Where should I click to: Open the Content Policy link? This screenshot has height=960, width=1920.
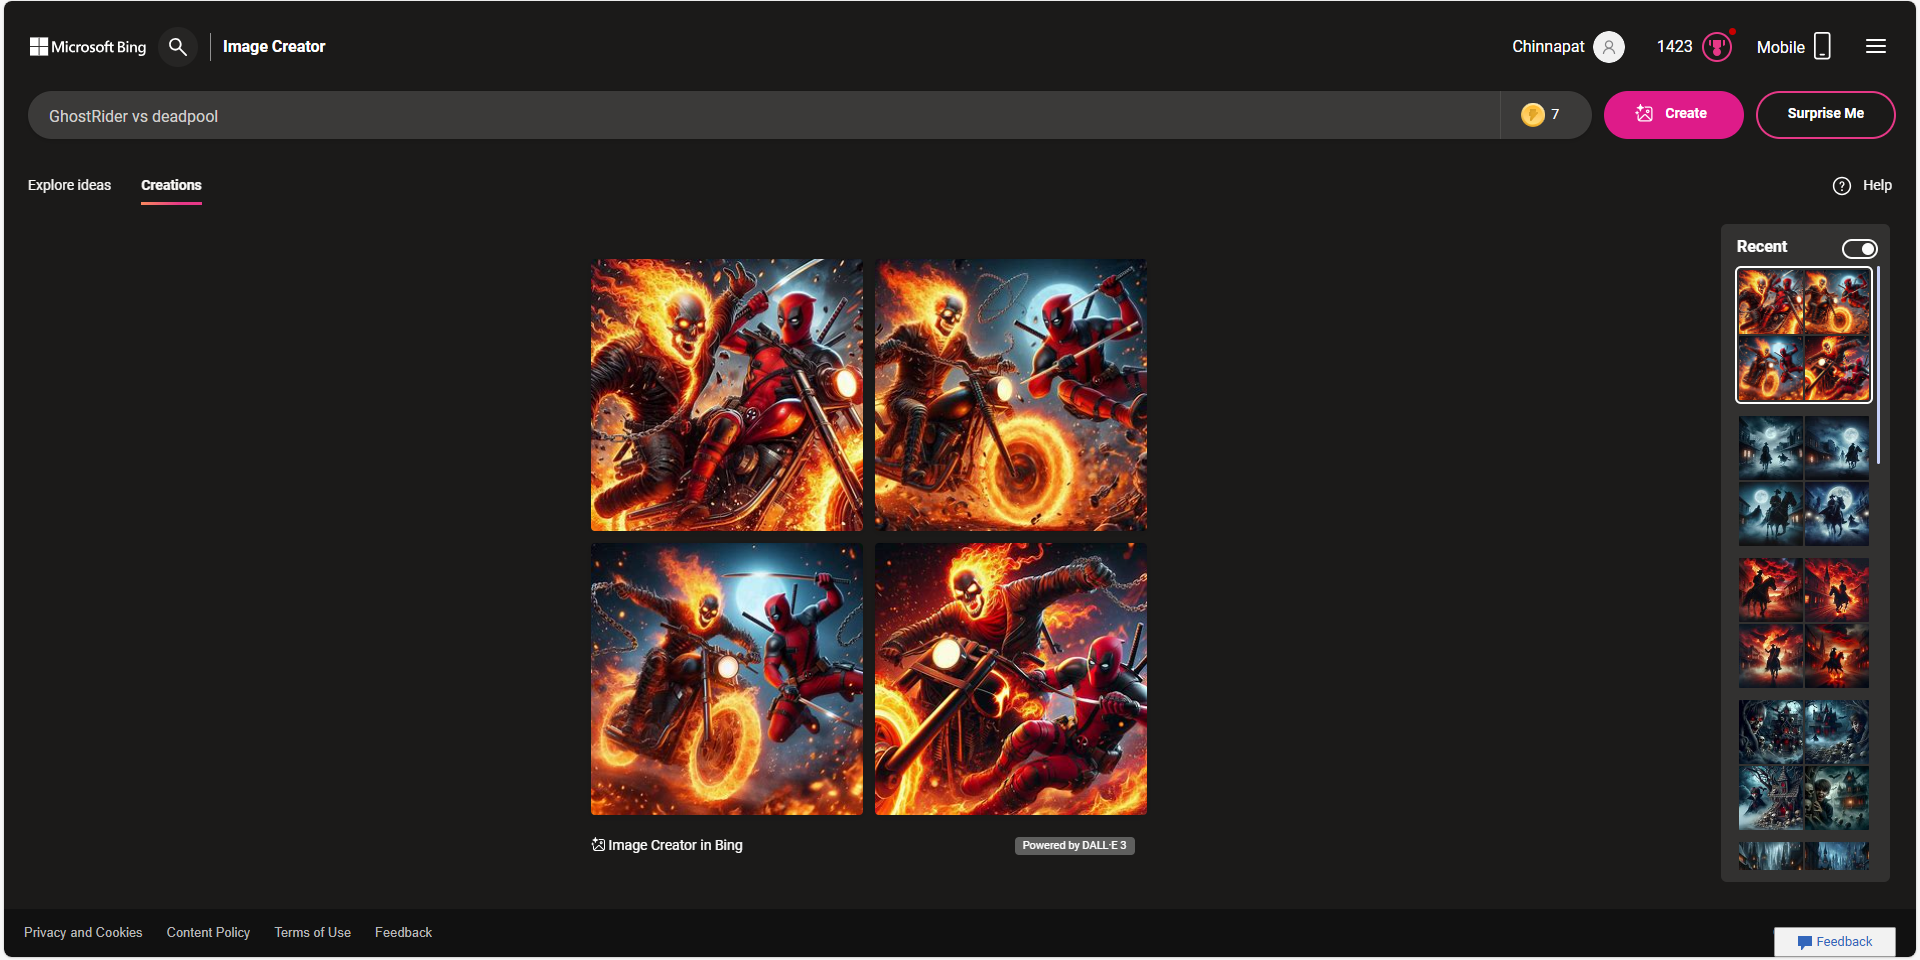208,932
